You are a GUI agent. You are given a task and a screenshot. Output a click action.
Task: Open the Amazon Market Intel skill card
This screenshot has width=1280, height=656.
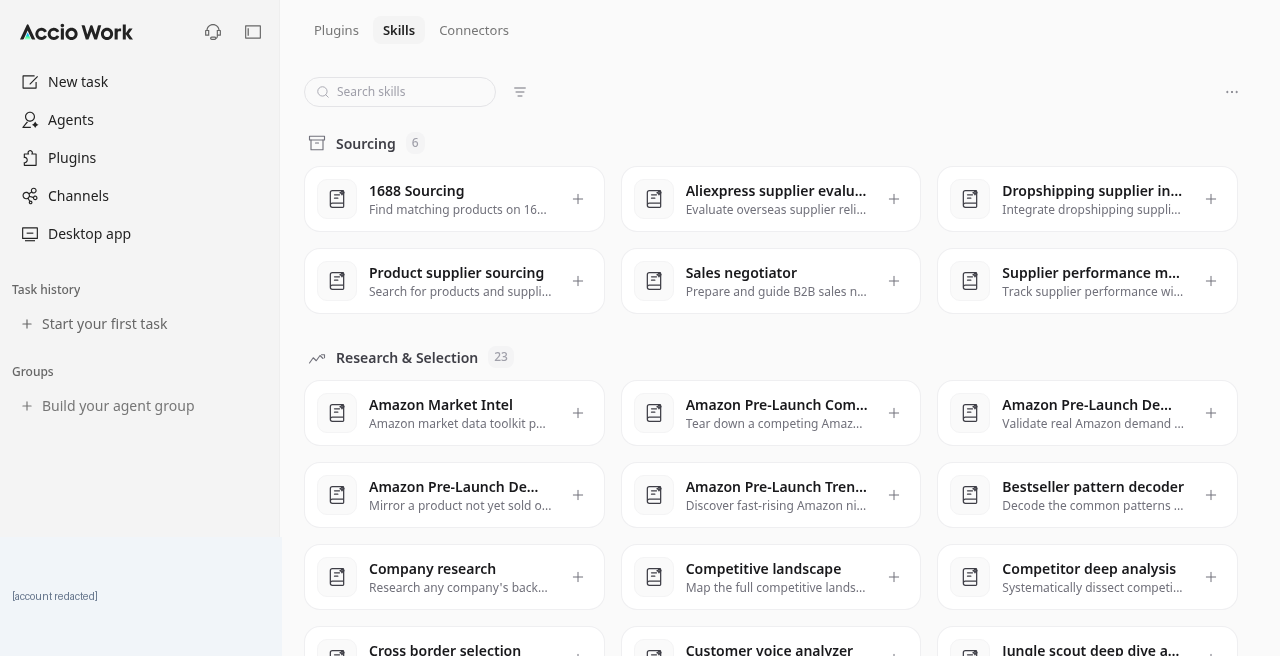(x=454, y=413)
